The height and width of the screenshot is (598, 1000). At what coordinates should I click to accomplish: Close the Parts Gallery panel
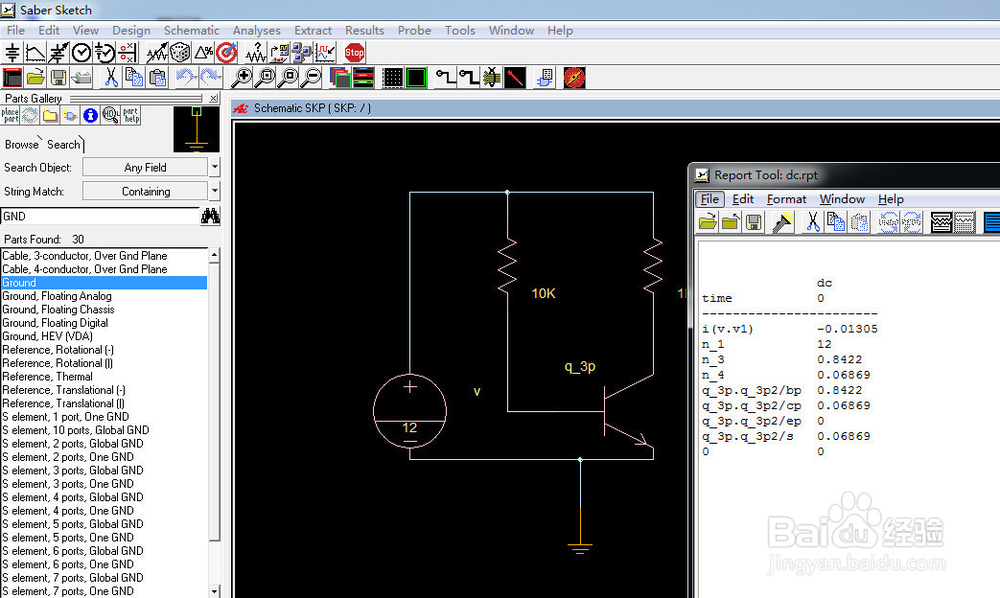[214, 98]
